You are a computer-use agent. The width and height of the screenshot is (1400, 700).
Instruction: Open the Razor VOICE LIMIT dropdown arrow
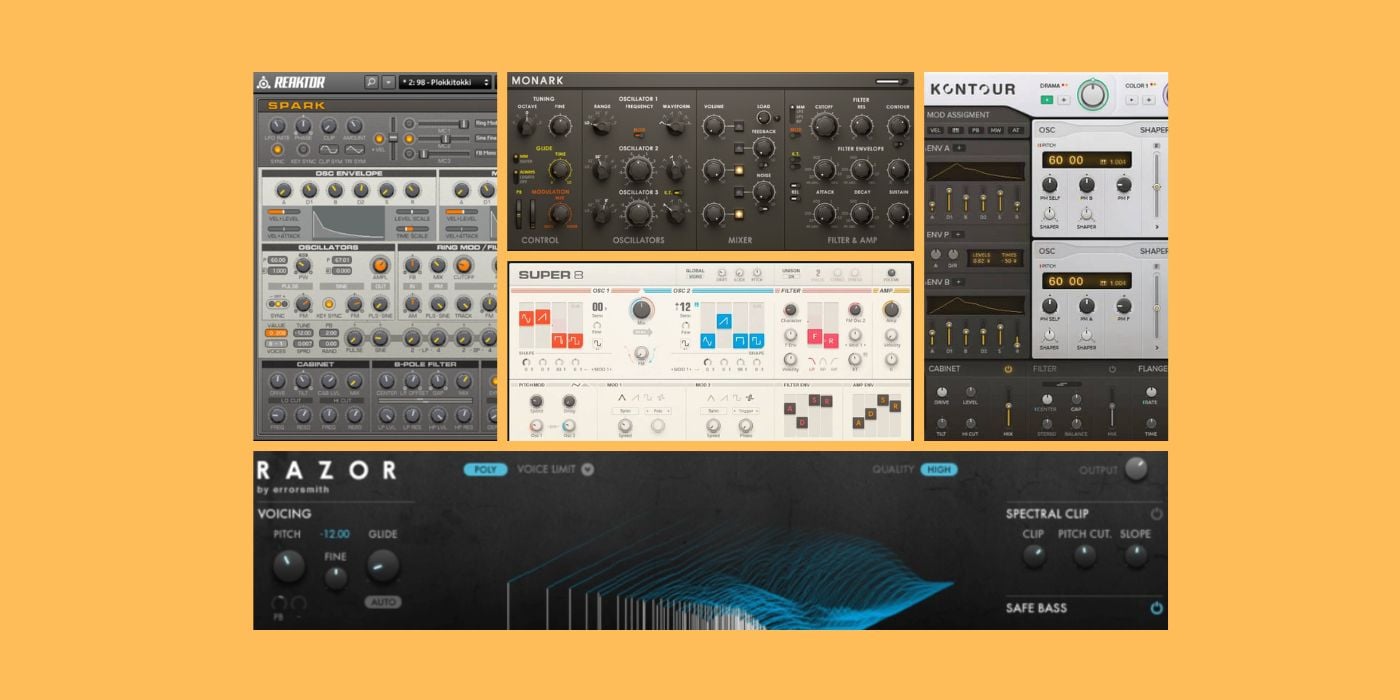(x=587, y=469)
